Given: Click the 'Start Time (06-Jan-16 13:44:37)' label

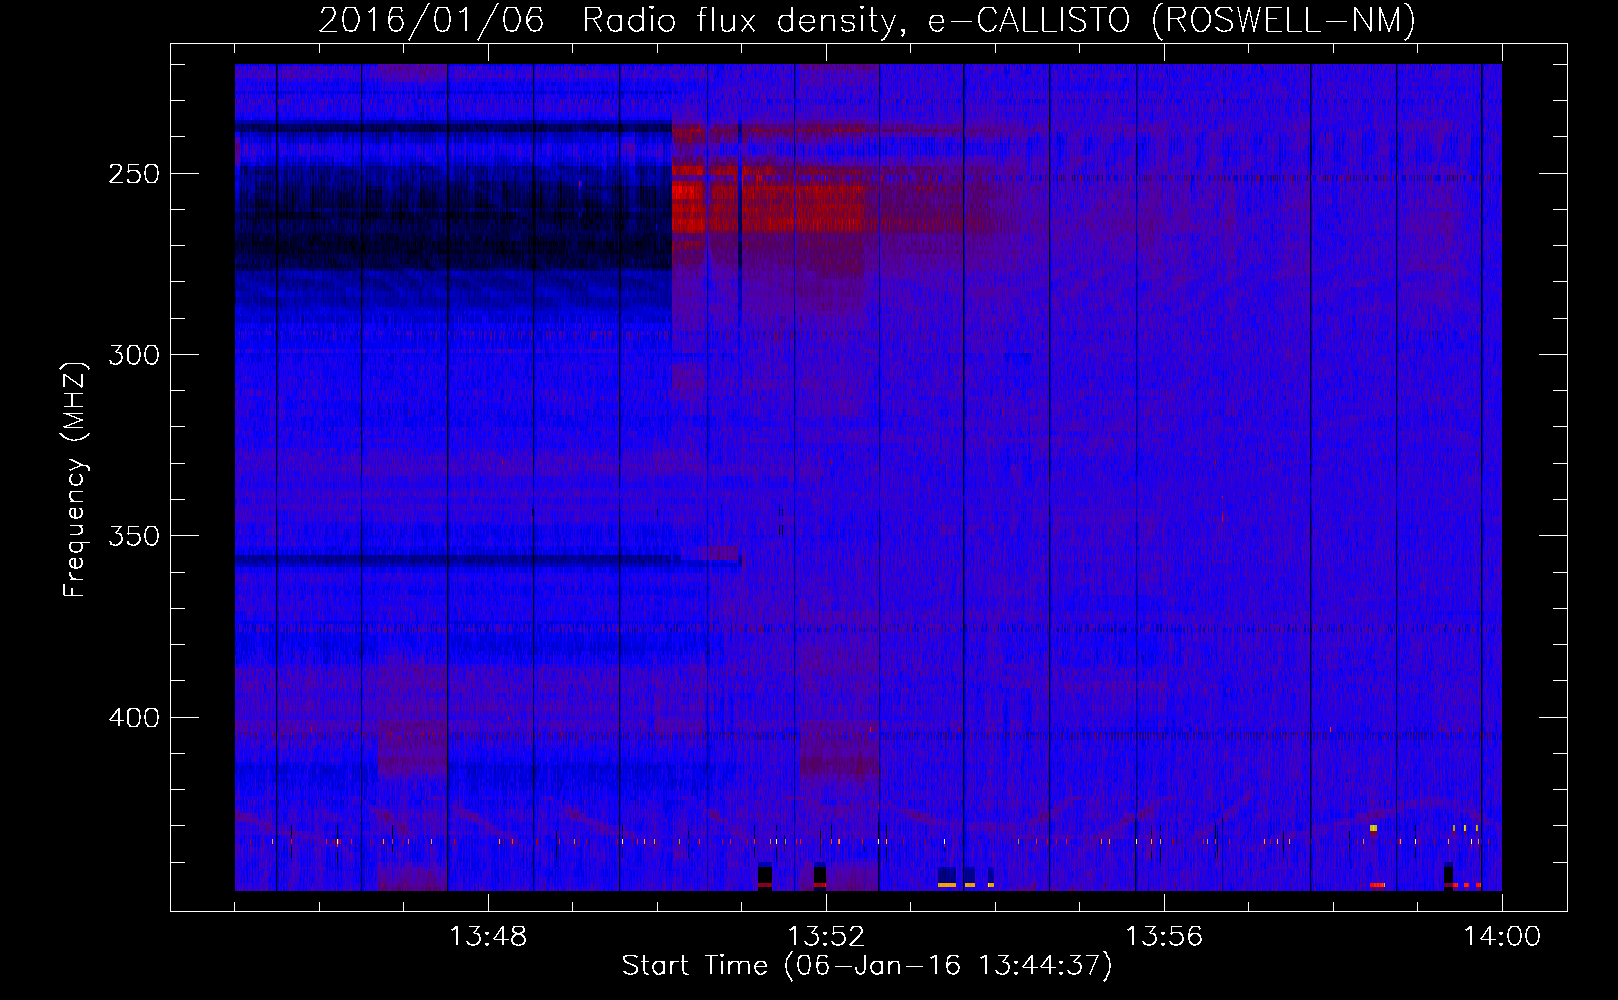Looking at the screenshot, I should (867, 965).
